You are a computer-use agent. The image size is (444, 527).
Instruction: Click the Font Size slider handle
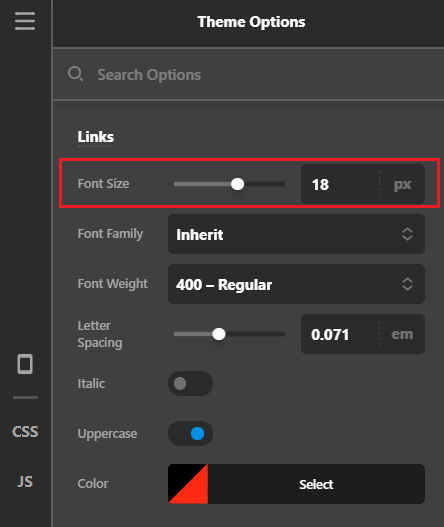tap(237, 184)
